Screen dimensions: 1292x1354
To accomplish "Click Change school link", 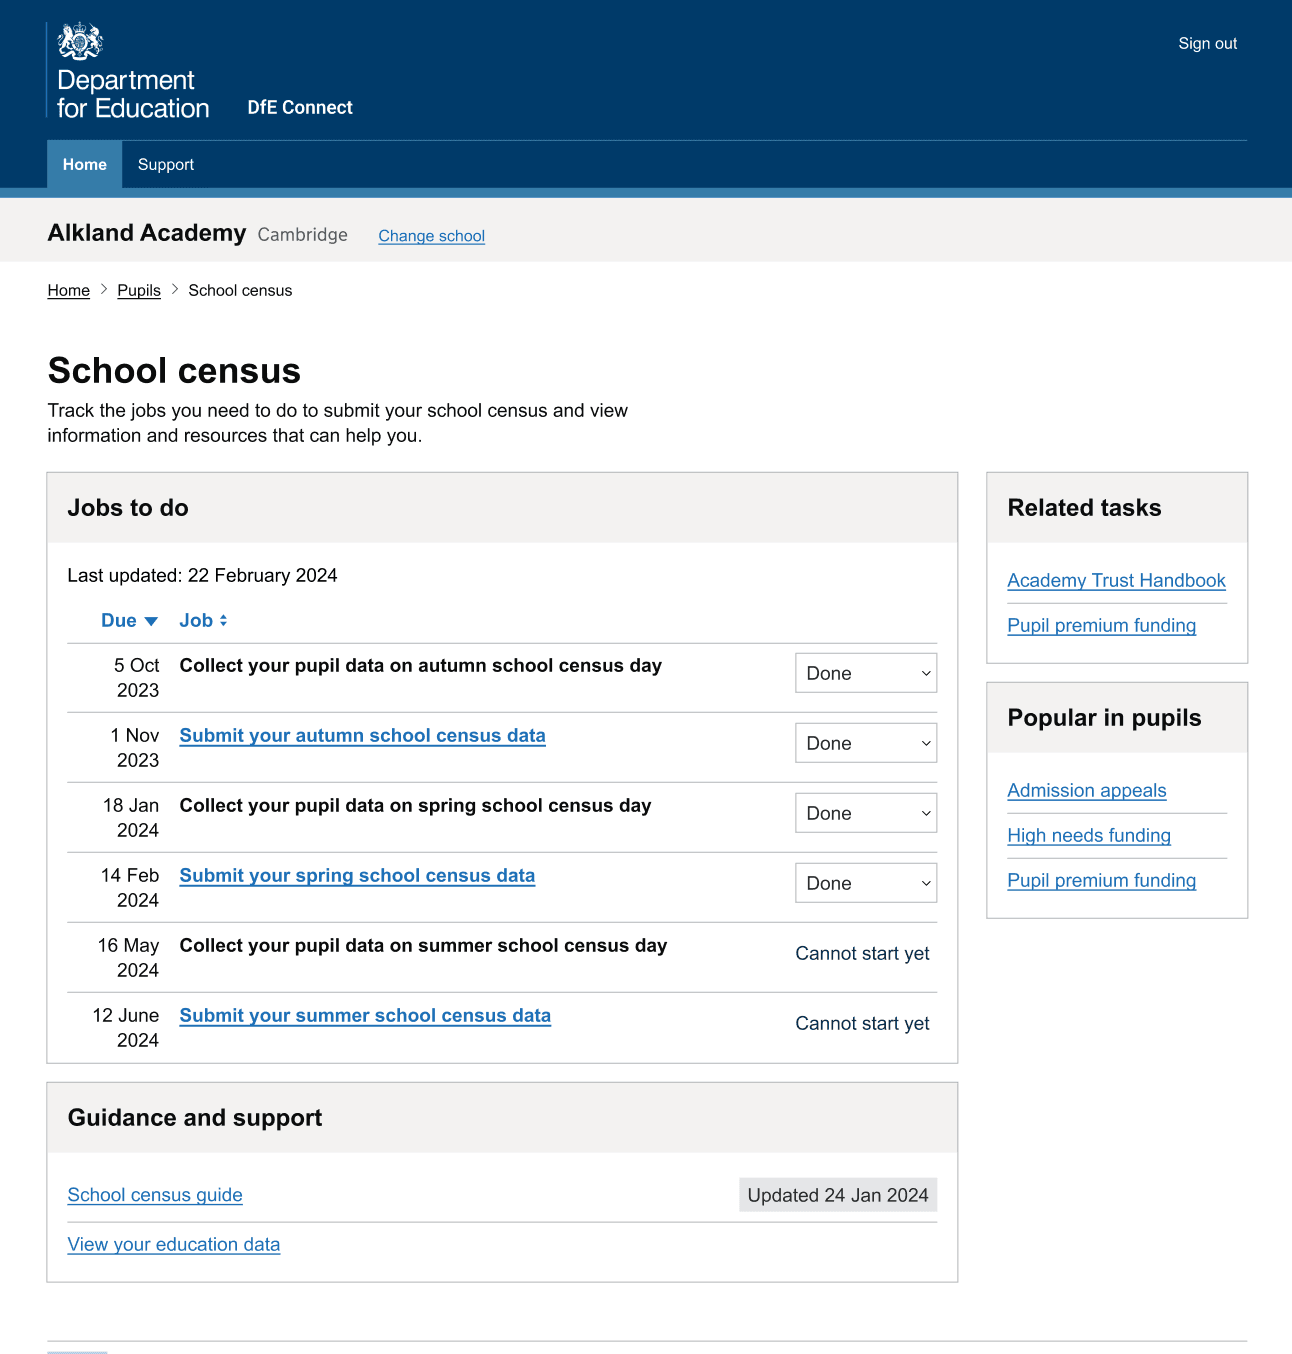I will [x=431, y=236].
